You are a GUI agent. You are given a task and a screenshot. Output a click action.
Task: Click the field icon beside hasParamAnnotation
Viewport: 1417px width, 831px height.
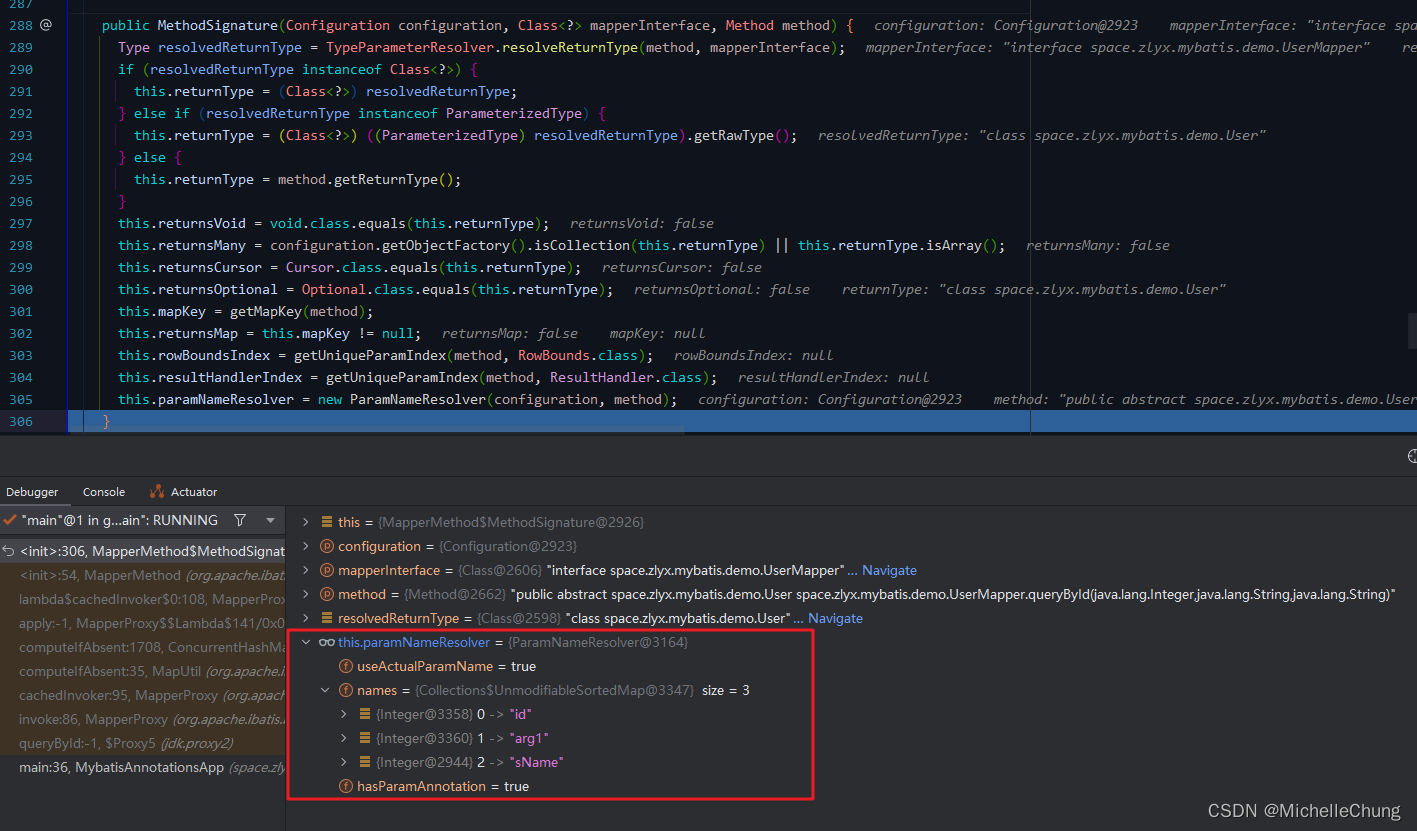346,786
